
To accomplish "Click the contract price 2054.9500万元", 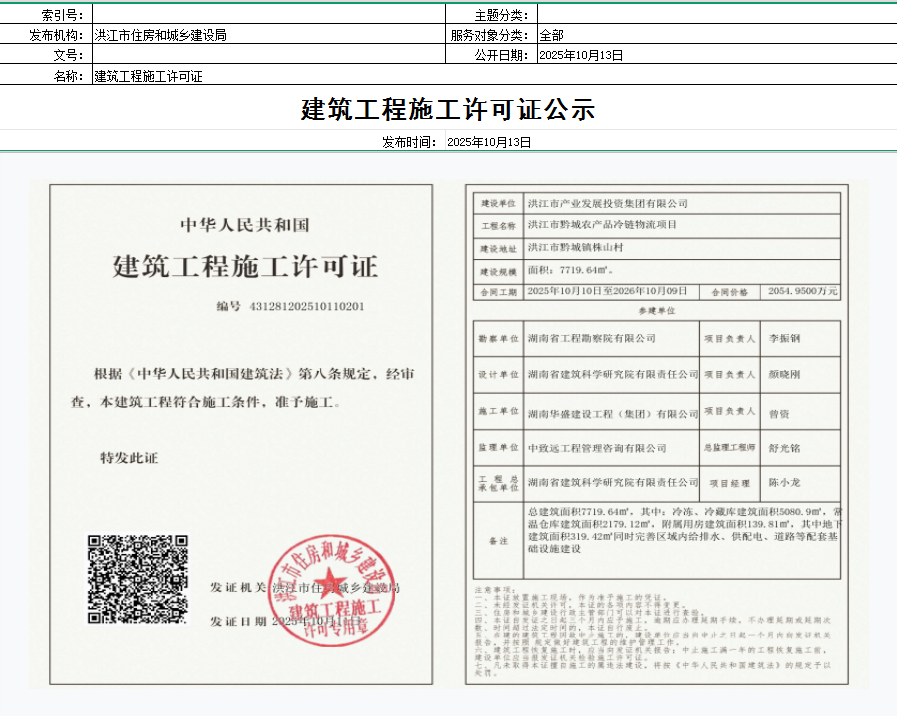I will (802, 291).
